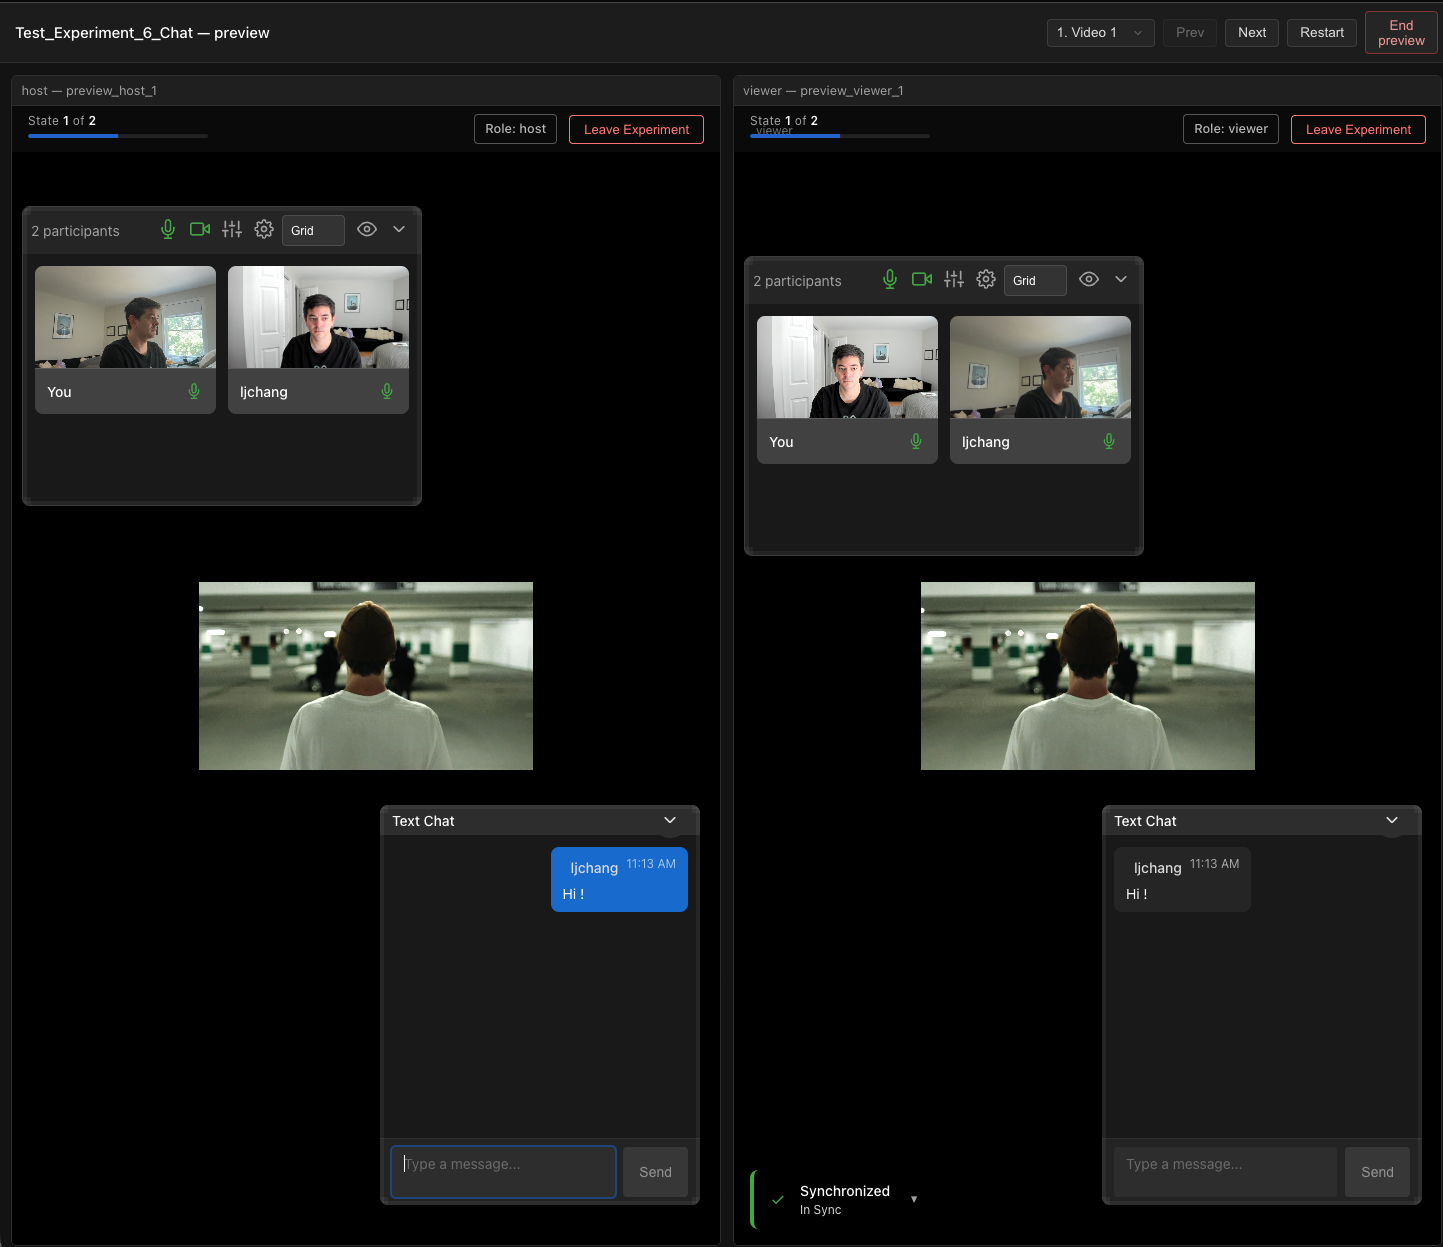1443x1247 pixels.
Task: Click host state progress bar
Action: (x=118, y=136)
